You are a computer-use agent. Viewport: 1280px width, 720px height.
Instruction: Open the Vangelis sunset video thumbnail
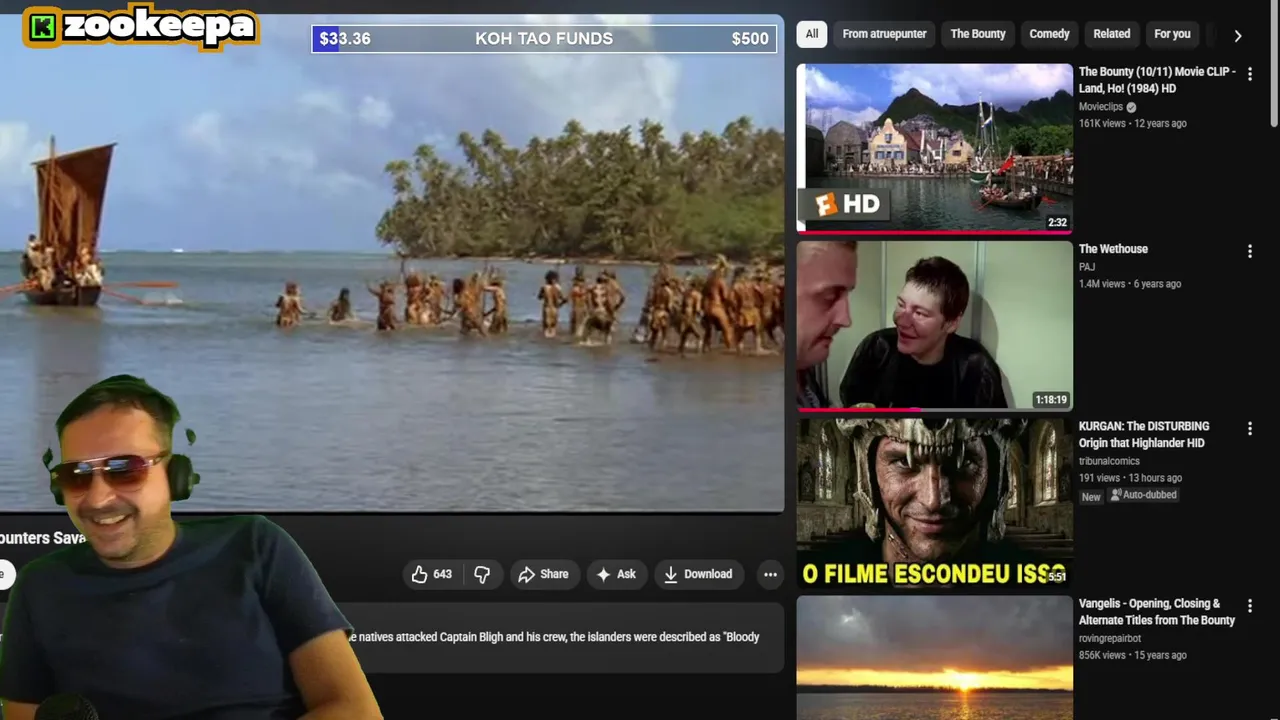934,657
